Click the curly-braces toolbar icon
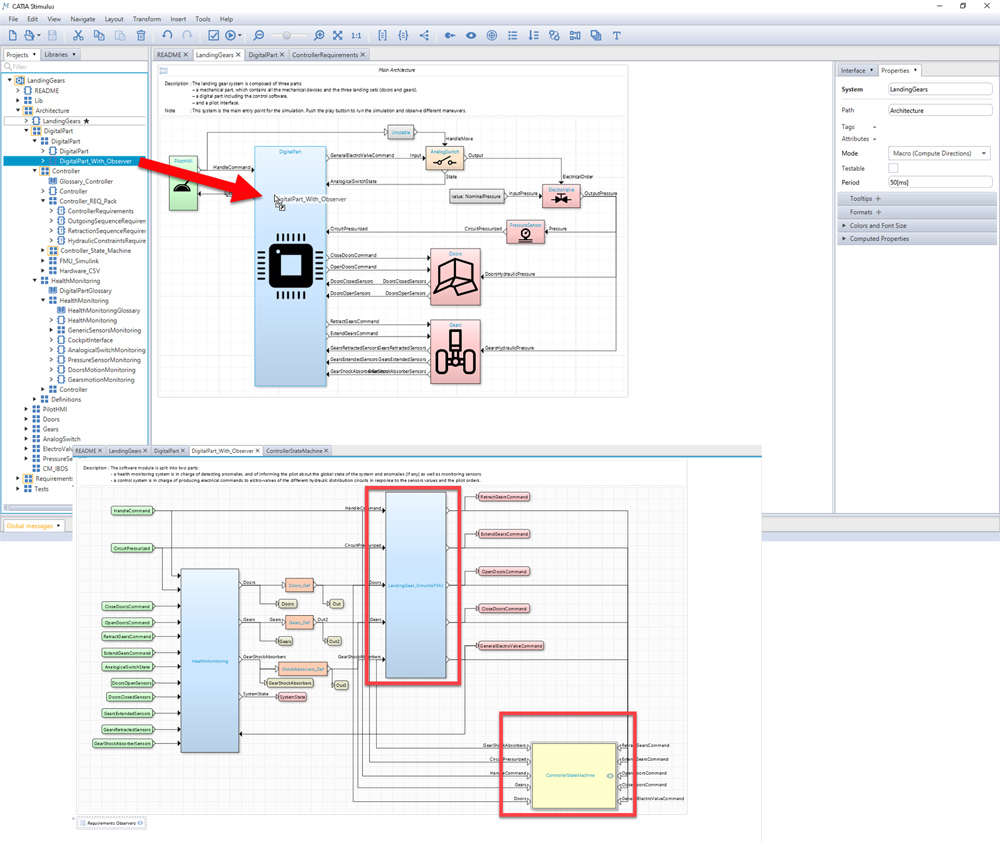The width and height of the screenshot is (1000, 842). [x=403, y=36]
